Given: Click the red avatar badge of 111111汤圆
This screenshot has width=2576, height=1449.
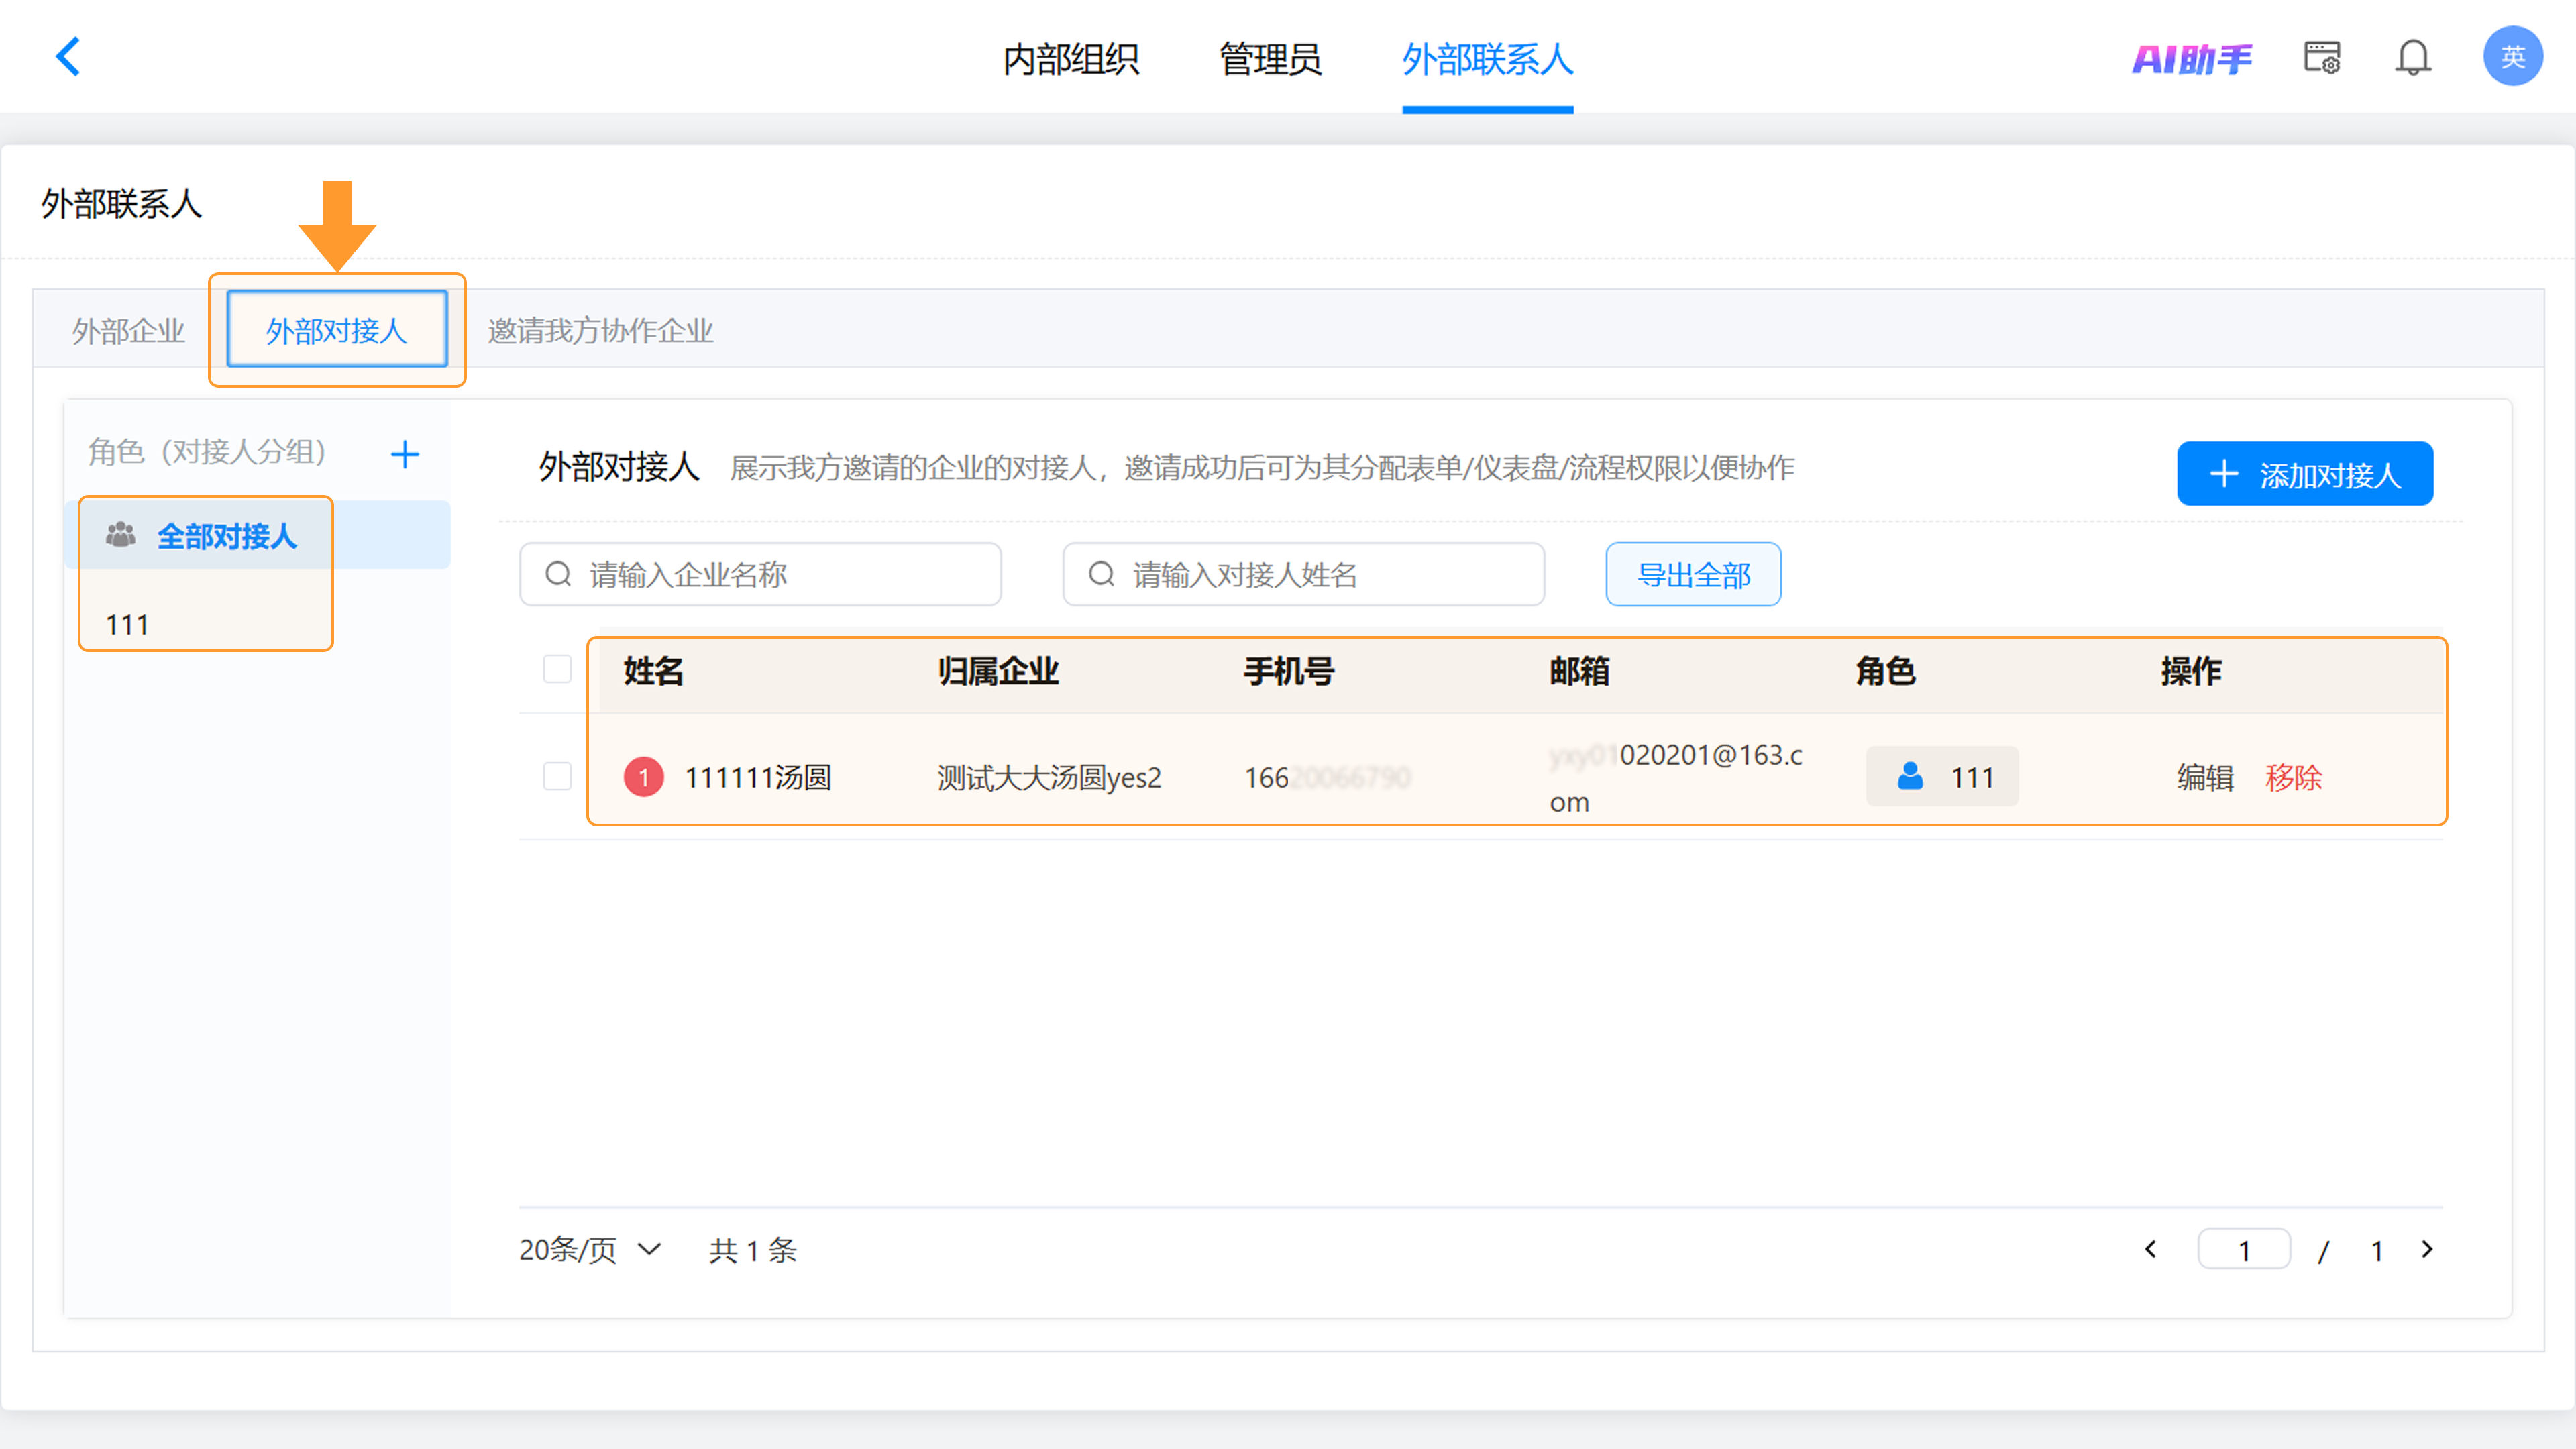Looking at the screenshot, I should tap(644, 777).
